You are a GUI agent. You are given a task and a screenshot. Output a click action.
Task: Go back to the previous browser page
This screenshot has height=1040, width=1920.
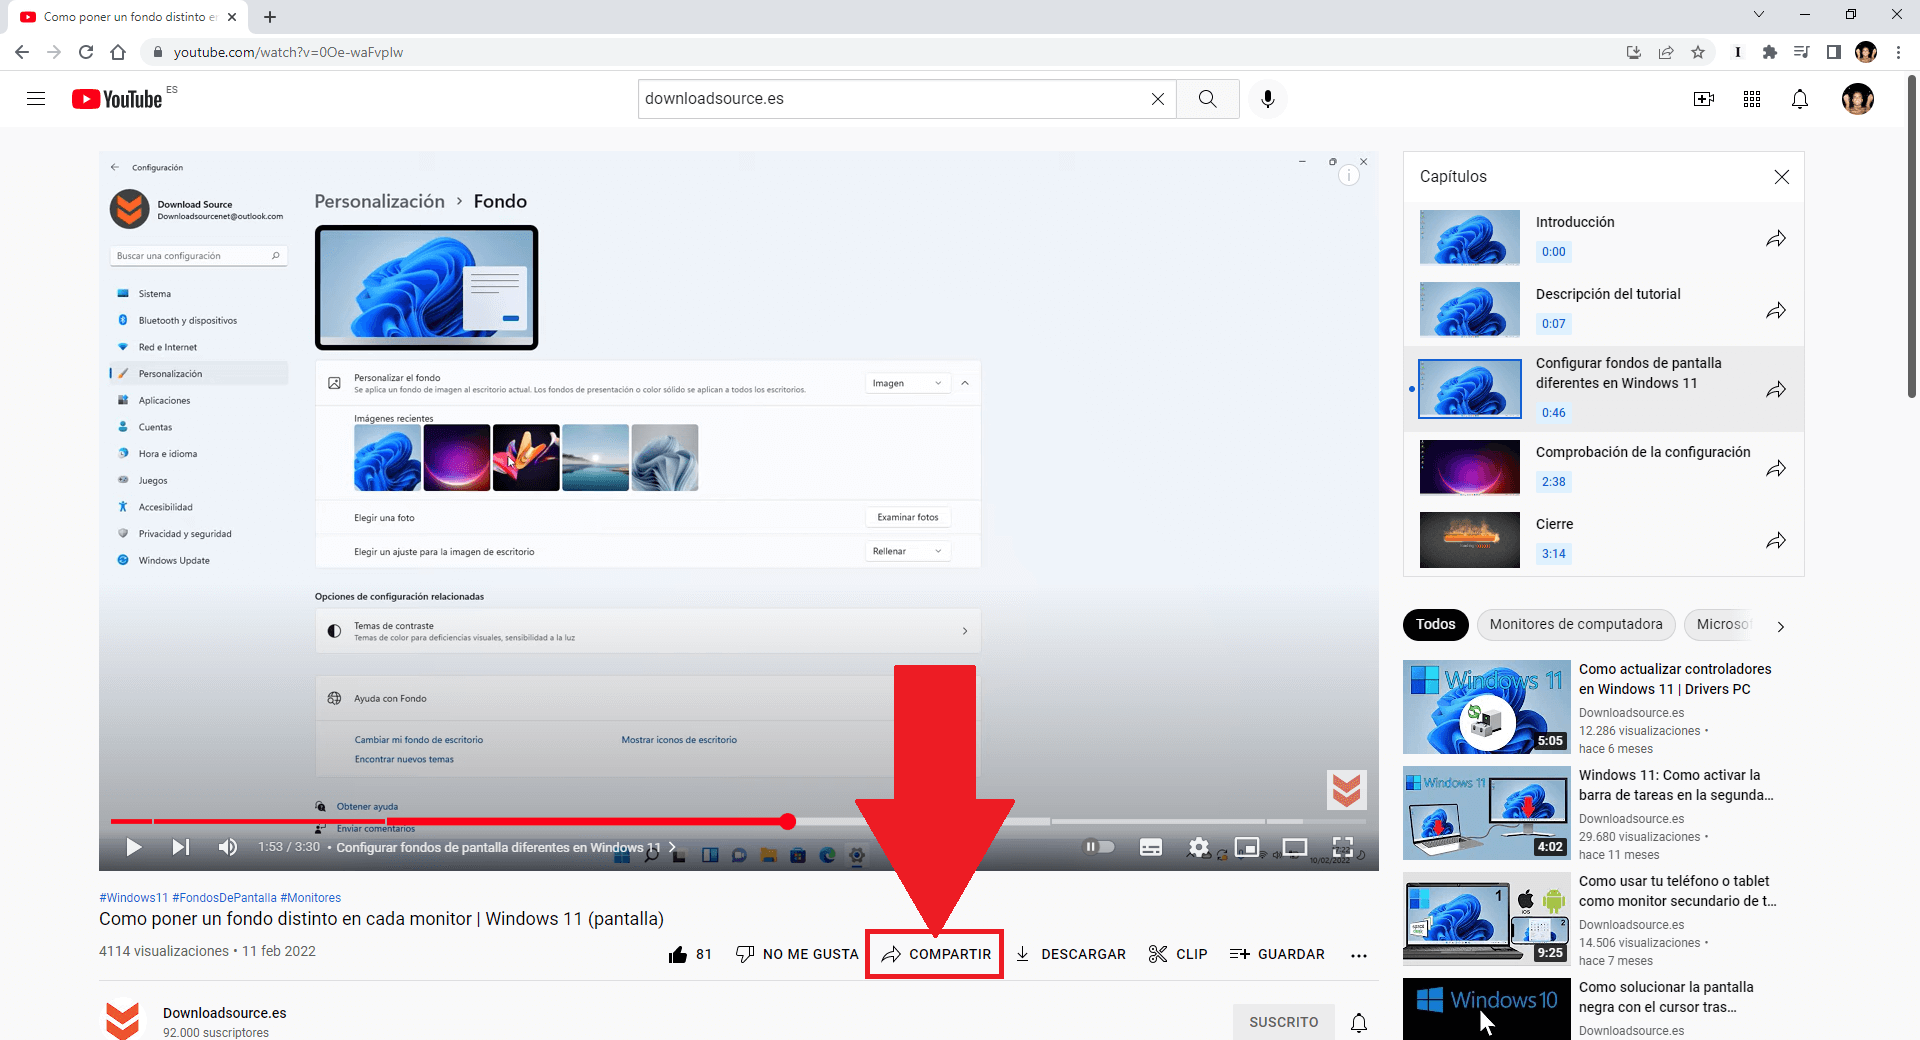coord(22,52)
